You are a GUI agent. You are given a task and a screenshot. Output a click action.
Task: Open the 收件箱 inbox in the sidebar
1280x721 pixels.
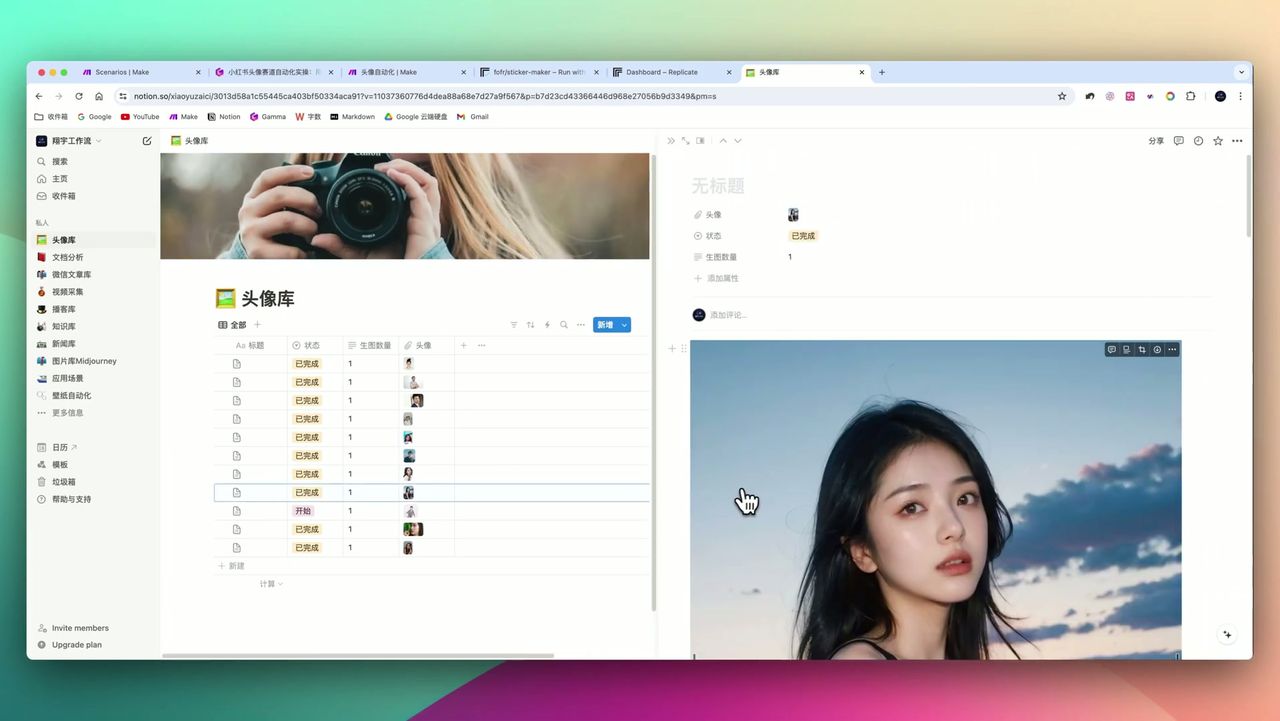click(62, 196)
